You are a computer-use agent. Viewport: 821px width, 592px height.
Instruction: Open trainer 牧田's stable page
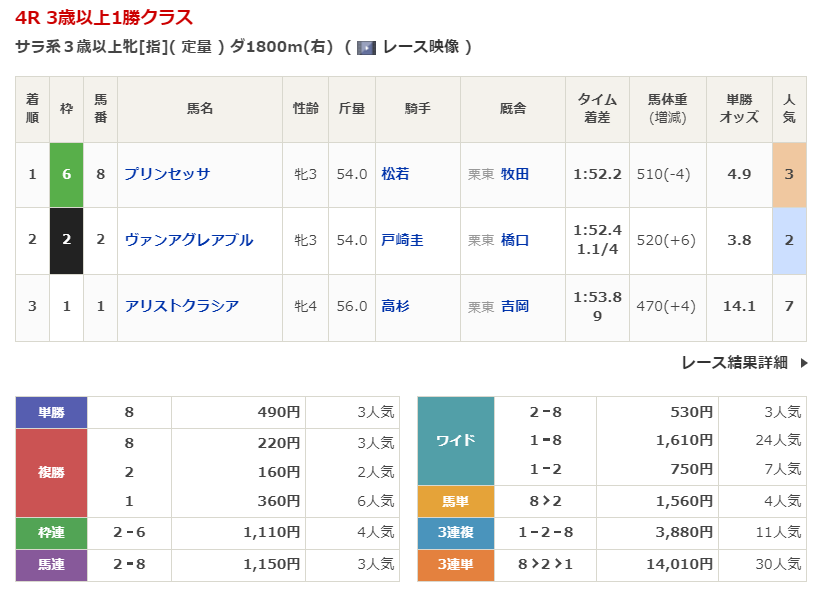point(515,174)
